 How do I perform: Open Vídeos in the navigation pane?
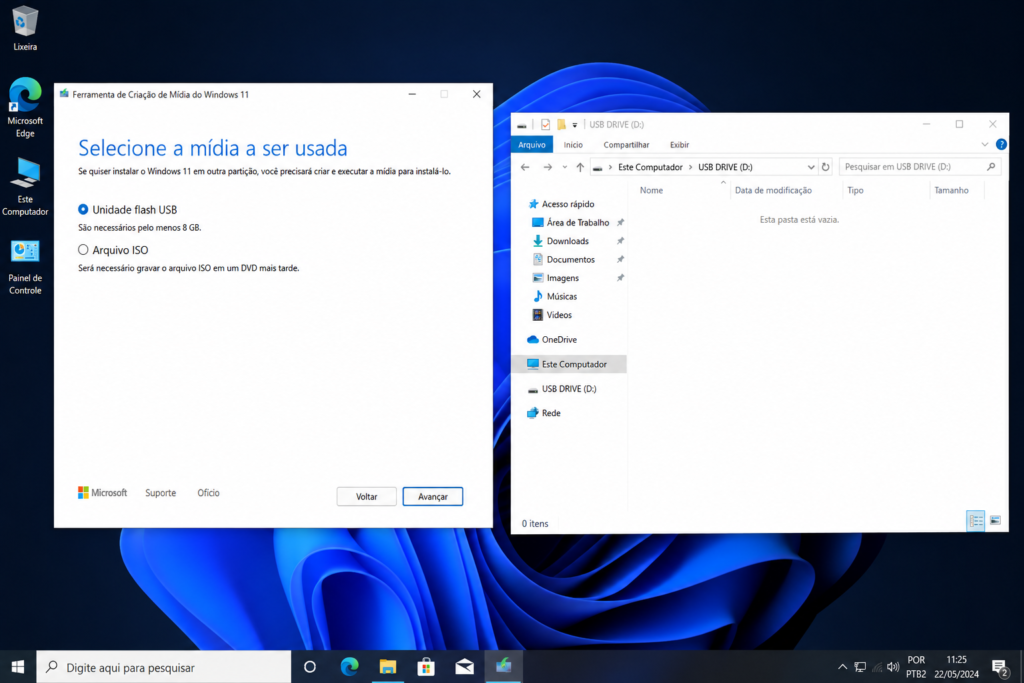tap(552, 315)
